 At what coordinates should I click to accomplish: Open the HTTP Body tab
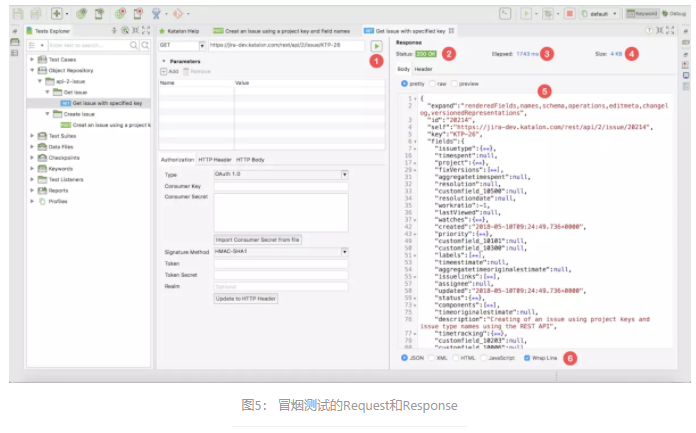pos(250,159)
